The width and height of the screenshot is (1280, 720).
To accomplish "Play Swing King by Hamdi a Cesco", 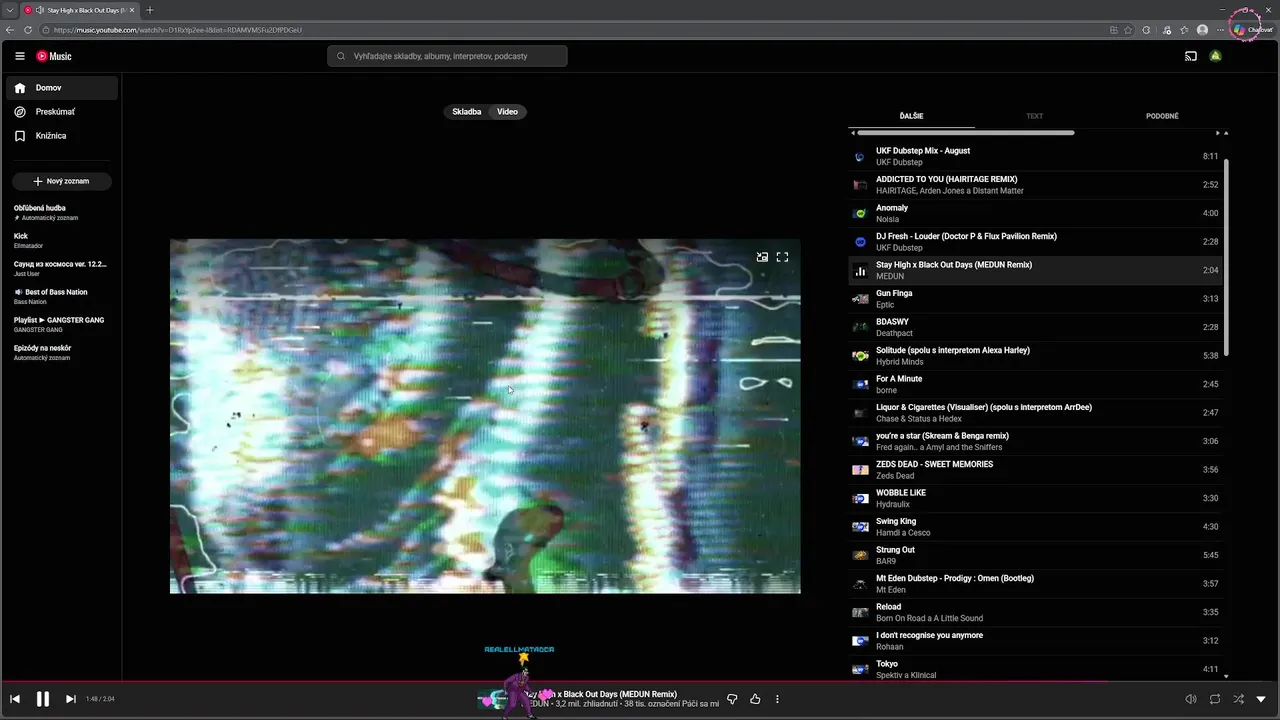I will point(1036,527).
